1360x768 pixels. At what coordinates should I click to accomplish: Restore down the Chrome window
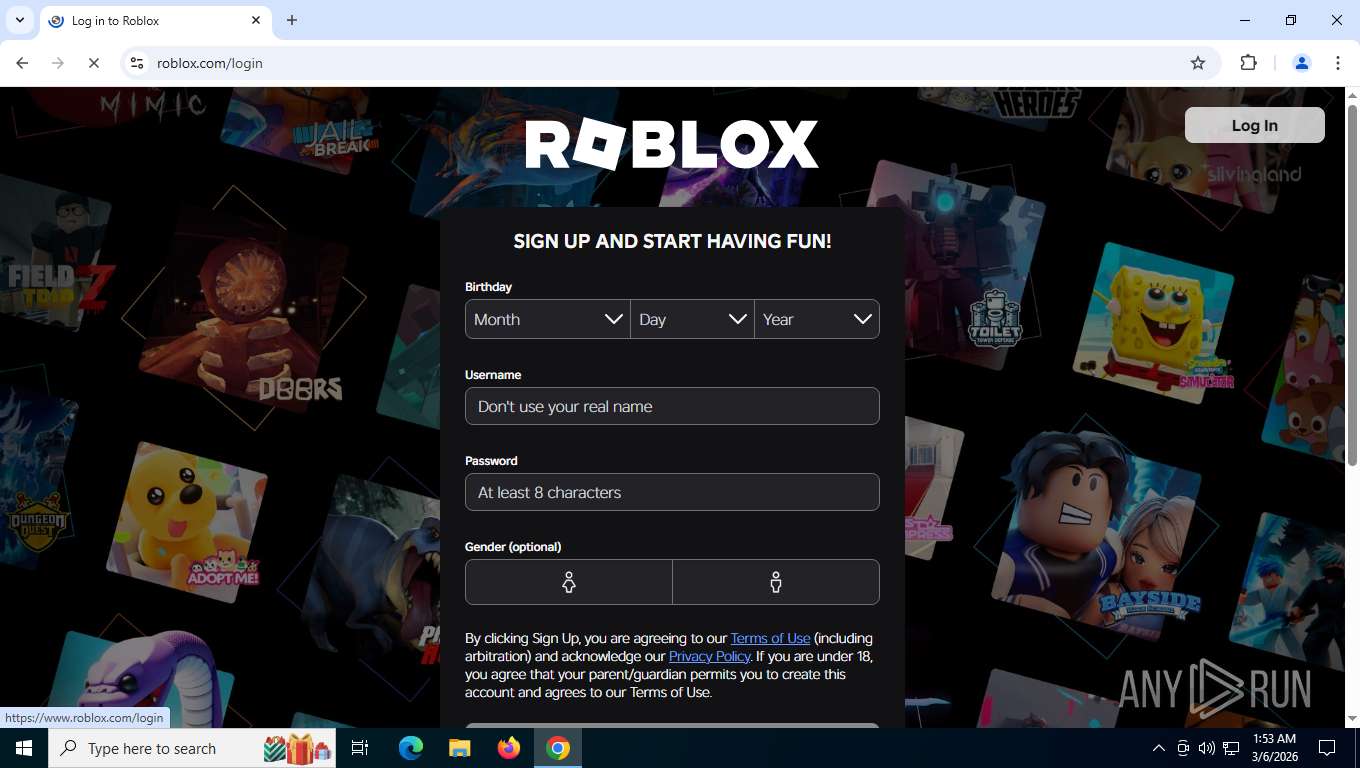point(1291,20)
